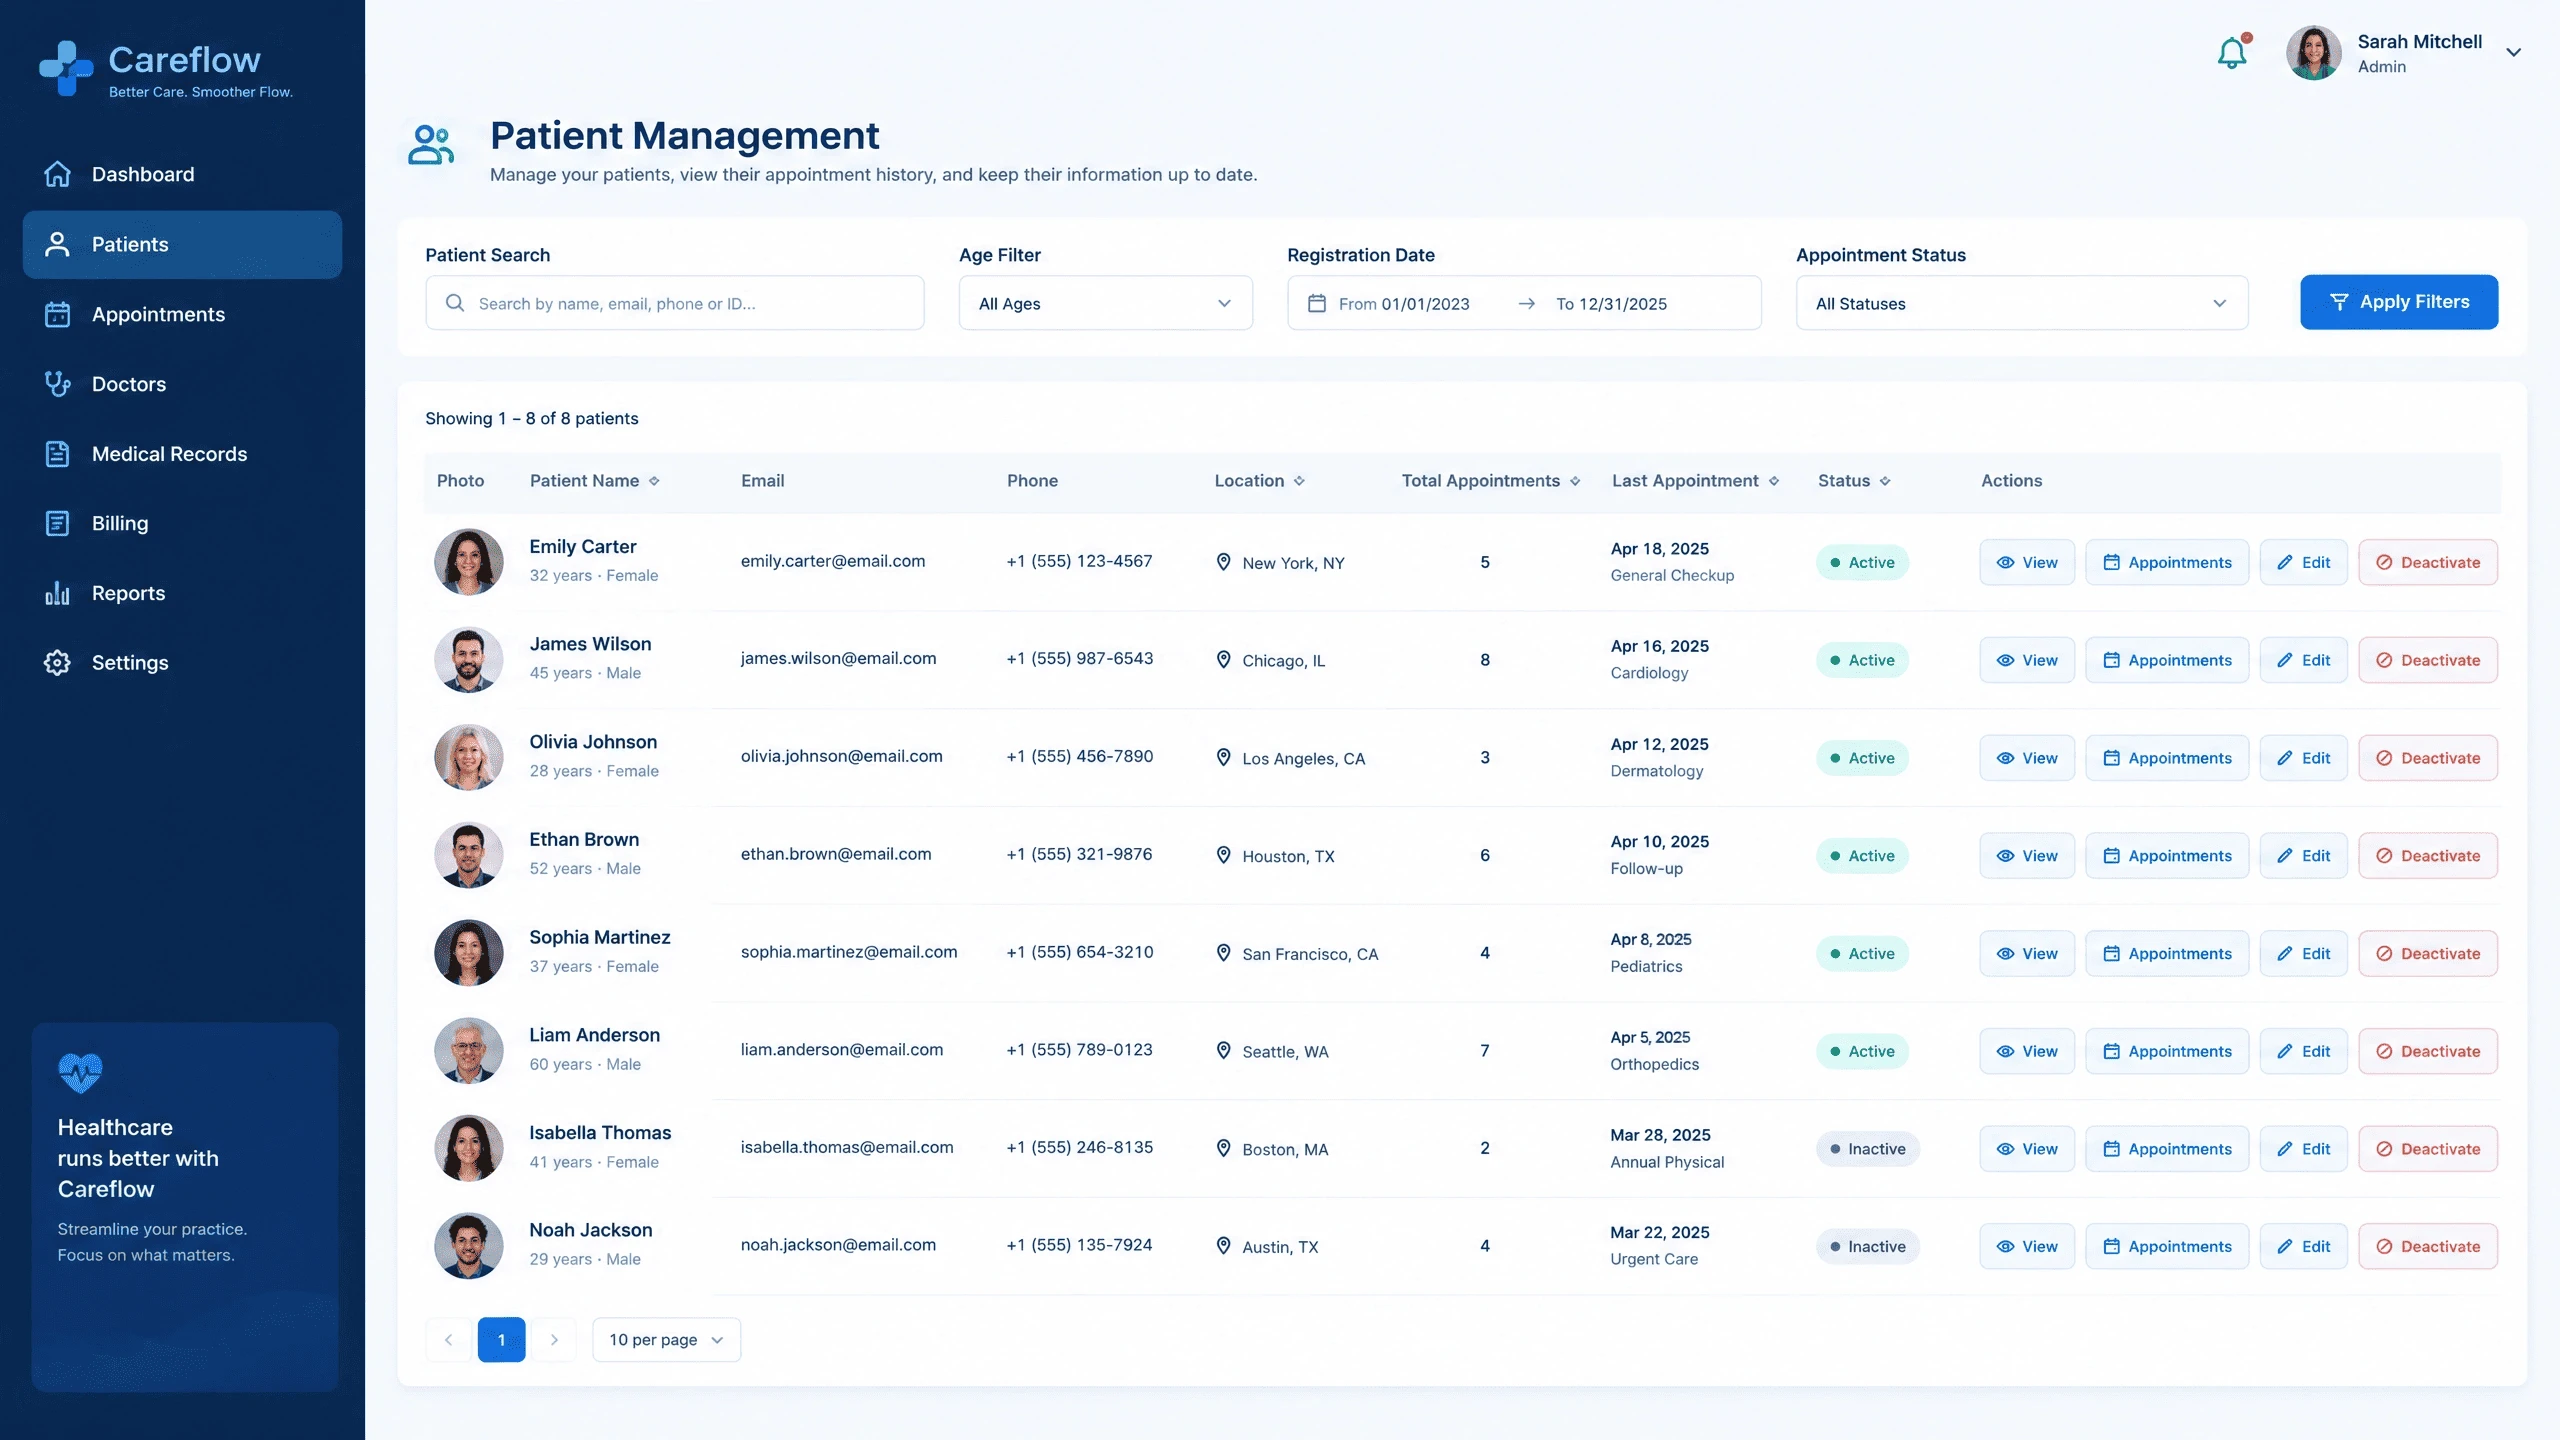Viewport: 2560px width, 1440px height.
Task: Sort by Last Appointment column icon
Action: click(x=1774, y=481)
